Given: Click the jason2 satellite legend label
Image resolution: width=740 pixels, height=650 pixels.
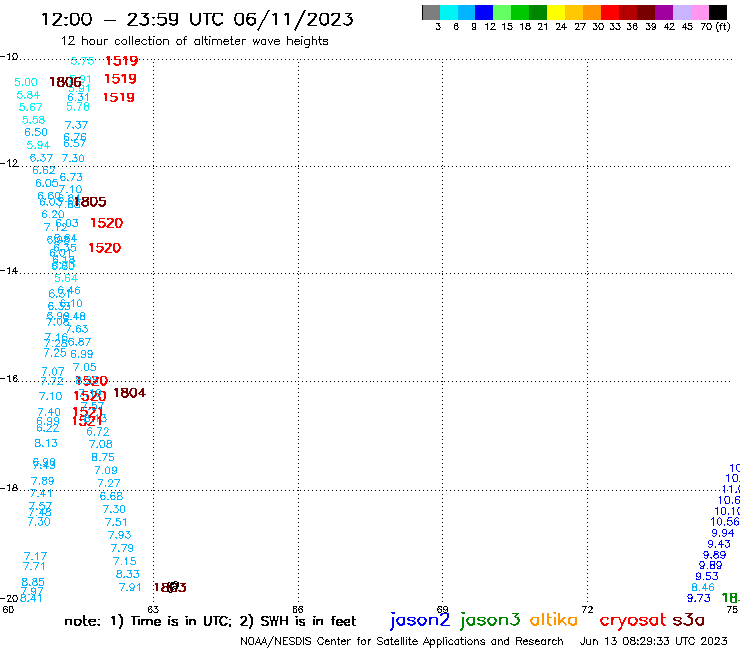Looking at the screenshot, I should (420, 620).
